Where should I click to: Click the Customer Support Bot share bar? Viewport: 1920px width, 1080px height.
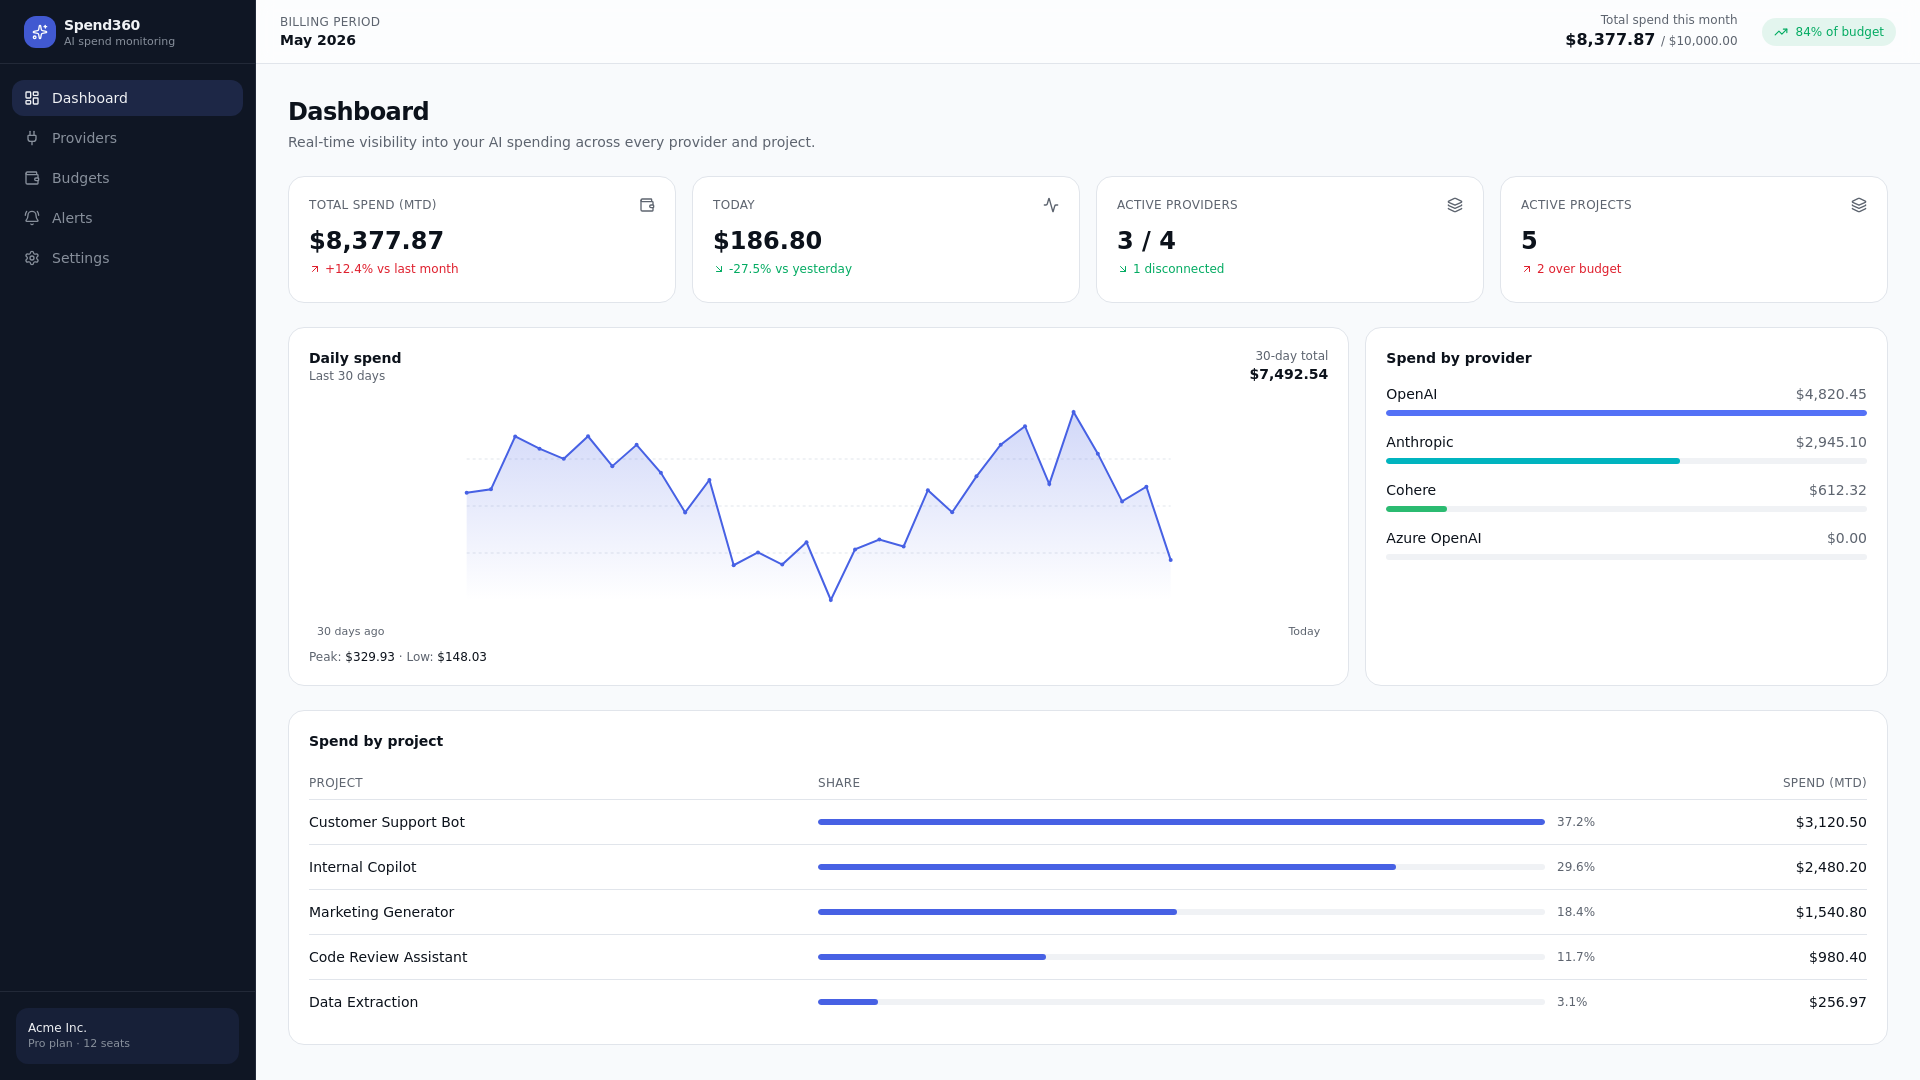click(x=1181, y=822)
